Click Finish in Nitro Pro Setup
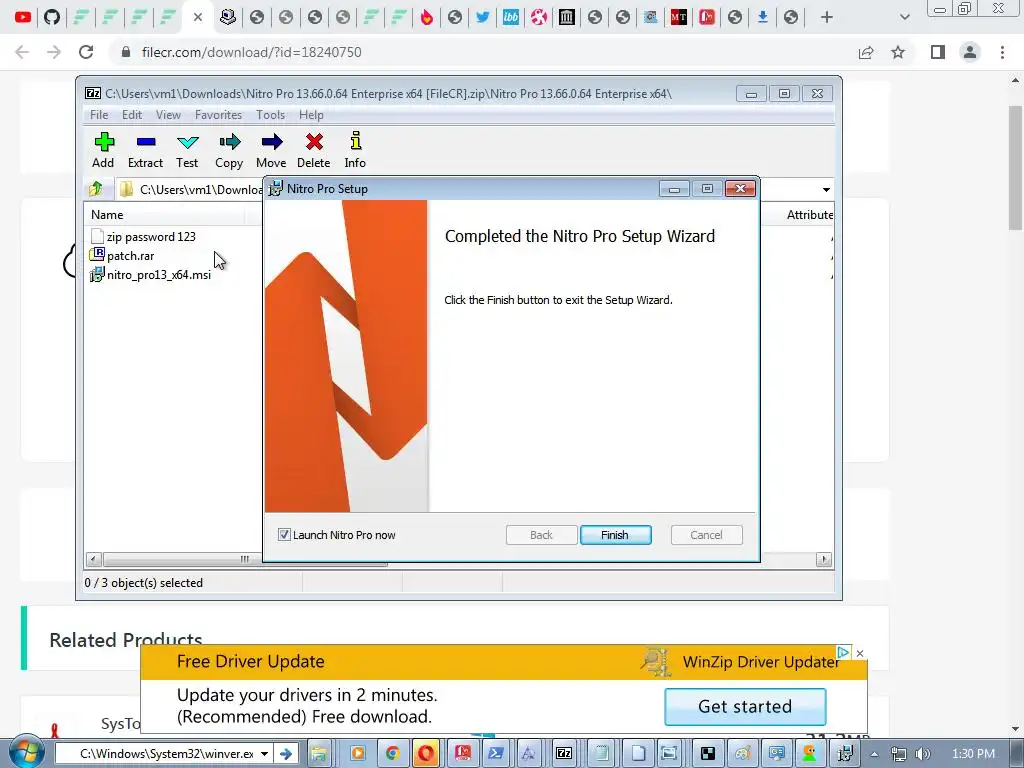The height and width of the screenshot is (768, 1024). click(x=615, y=535)
